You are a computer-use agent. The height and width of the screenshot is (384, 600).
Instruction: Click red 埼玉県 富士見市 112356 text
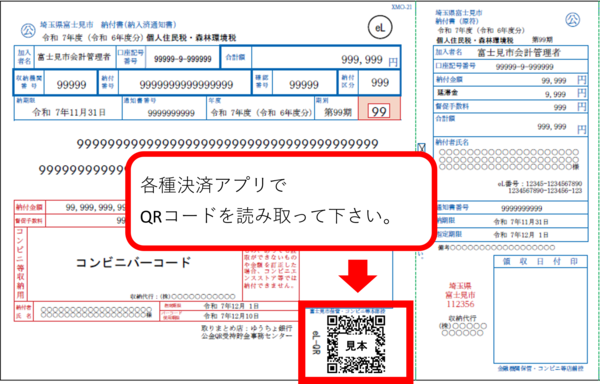[x=460, y=295]
